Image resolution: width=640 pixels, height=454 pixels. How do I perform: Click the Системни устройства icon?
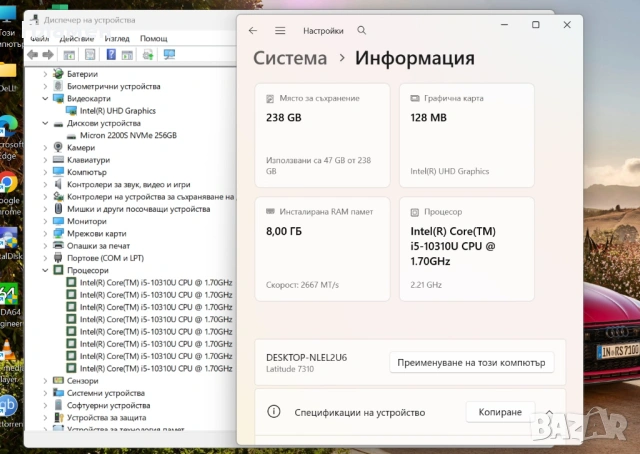pos(58,393)
